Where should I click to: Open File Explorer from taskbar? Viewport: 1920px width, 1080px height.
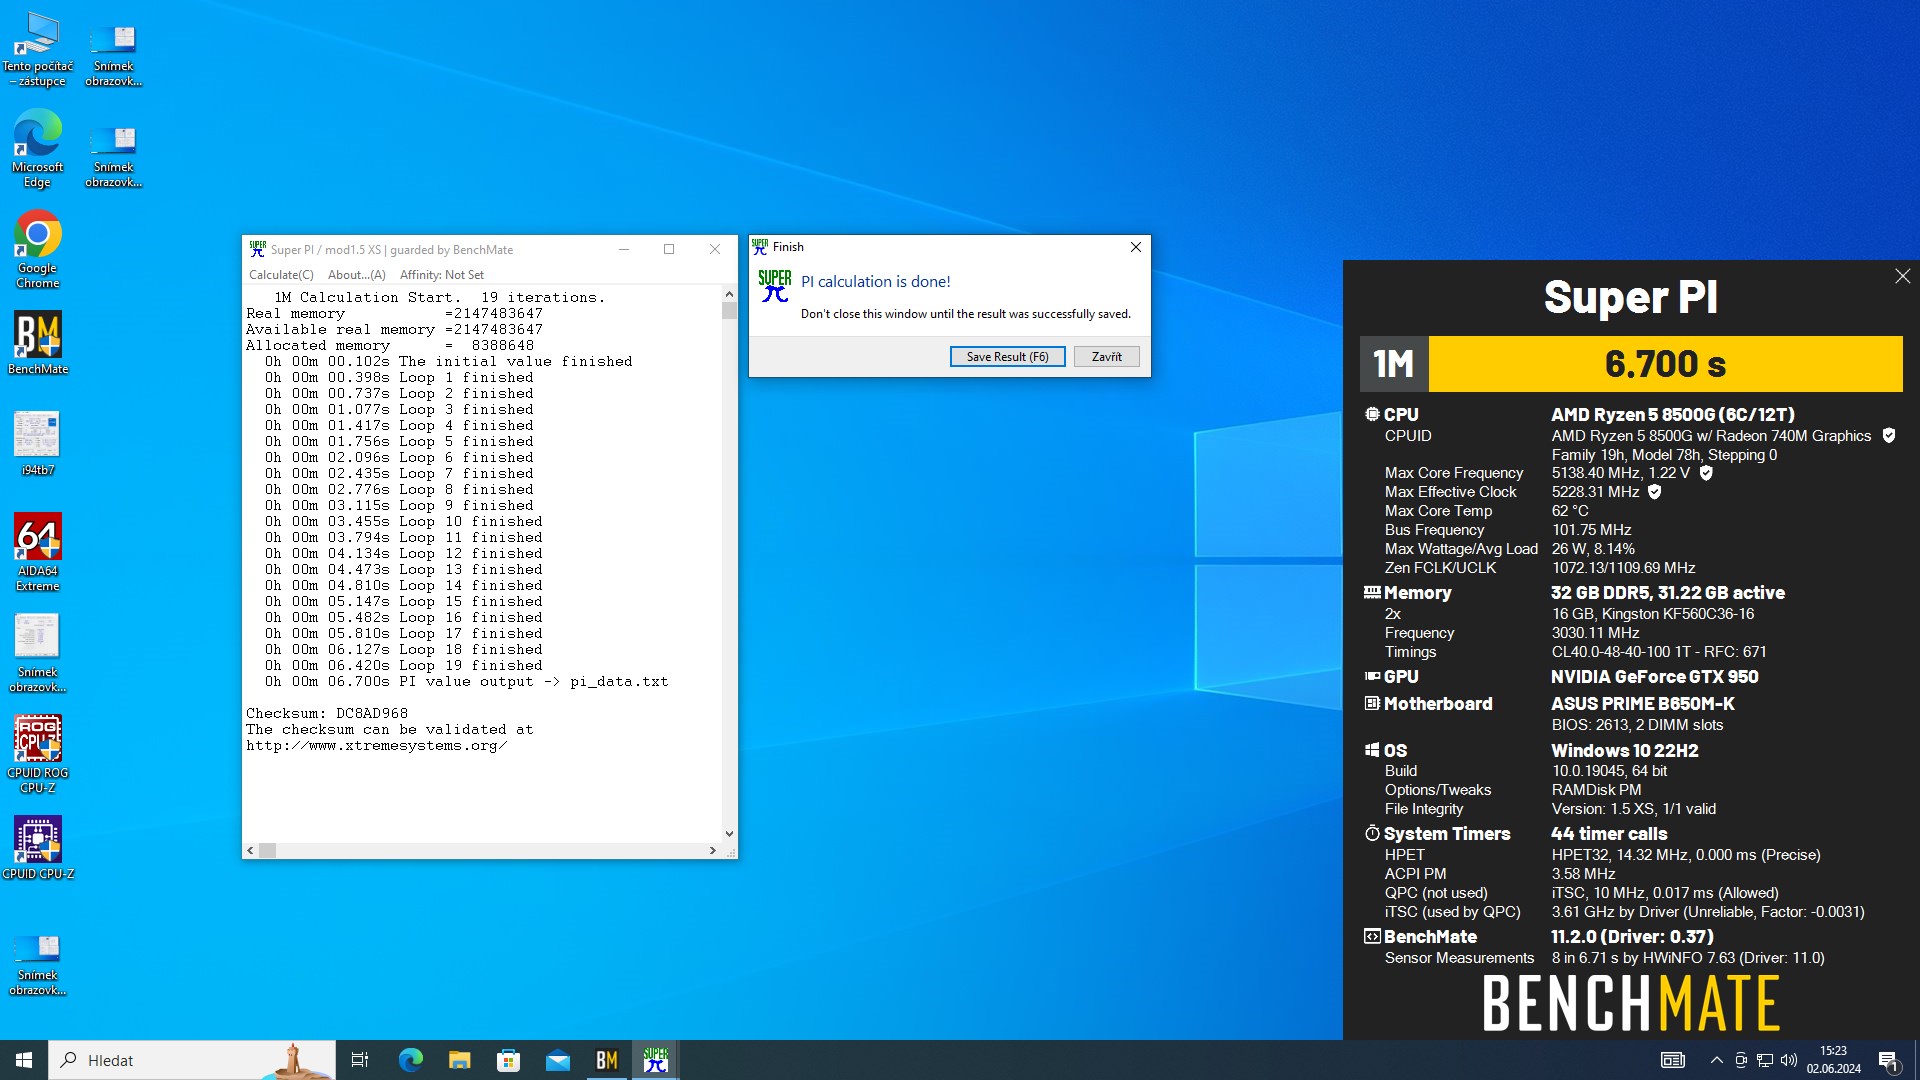pyautogui.click(x=459, y=1060)
